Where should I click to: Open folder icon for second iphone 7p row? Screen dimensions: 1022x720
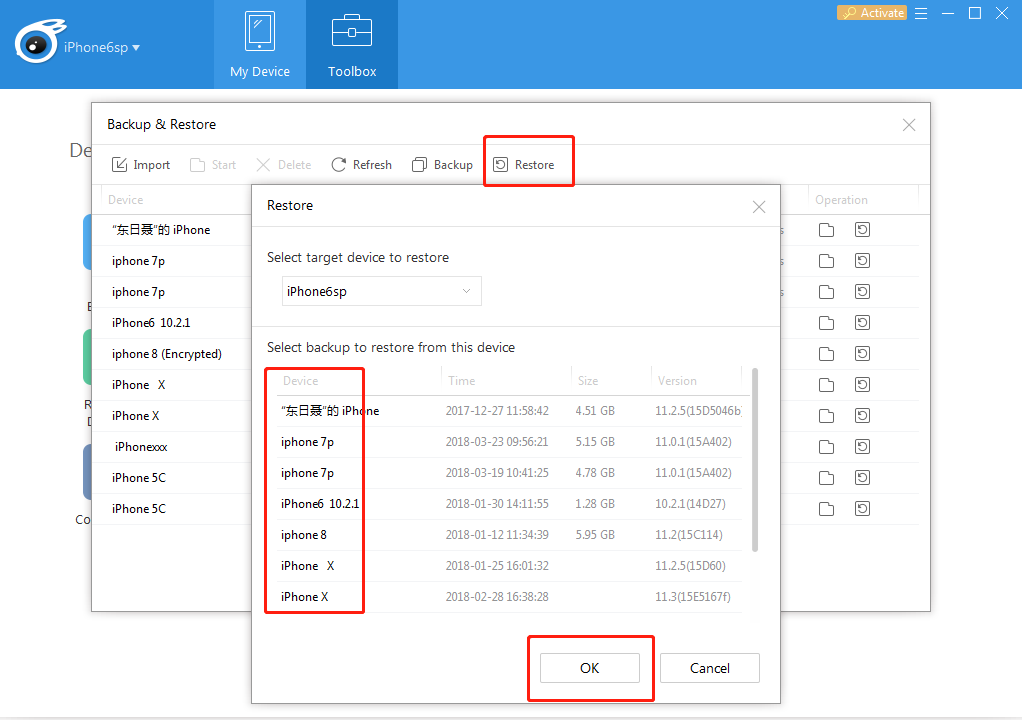click(826, 292)
